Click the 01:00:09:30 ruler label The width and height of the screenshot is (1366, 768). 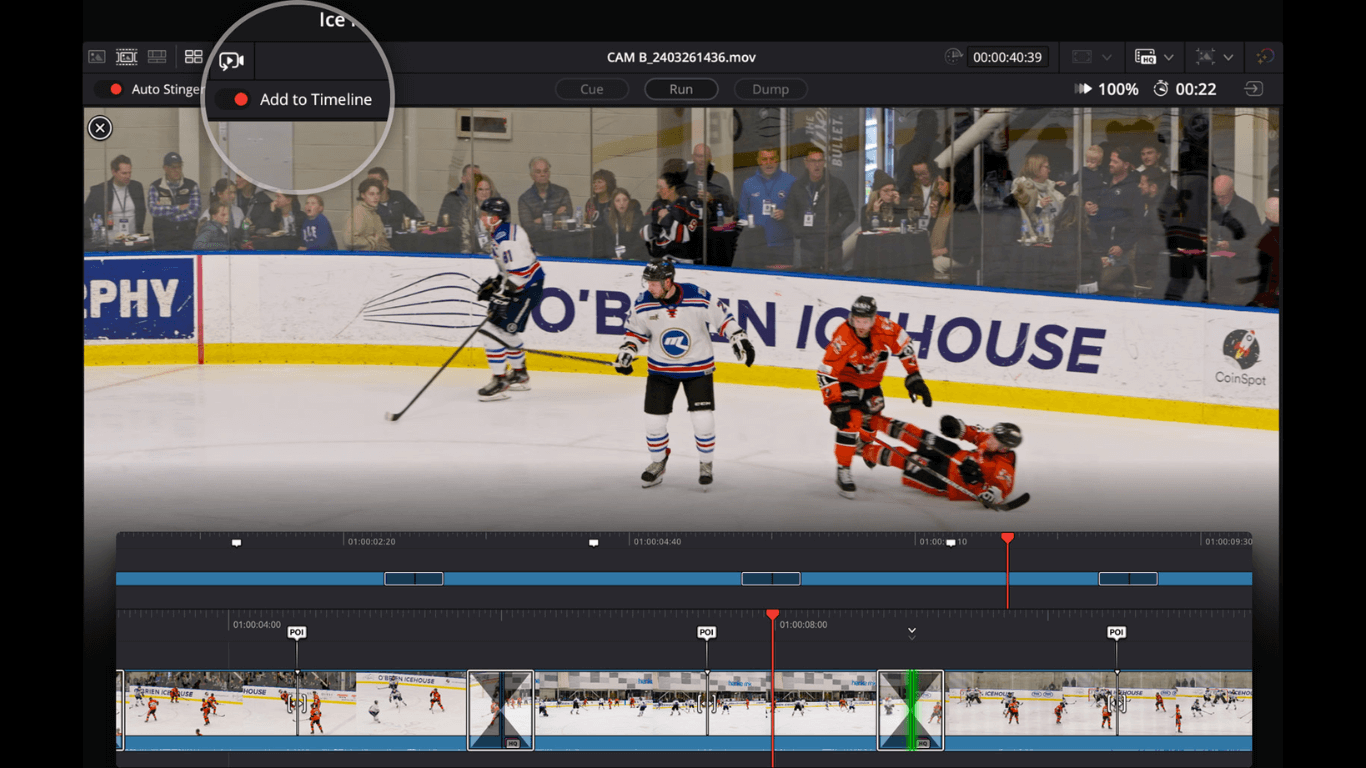pos(1228,542)
